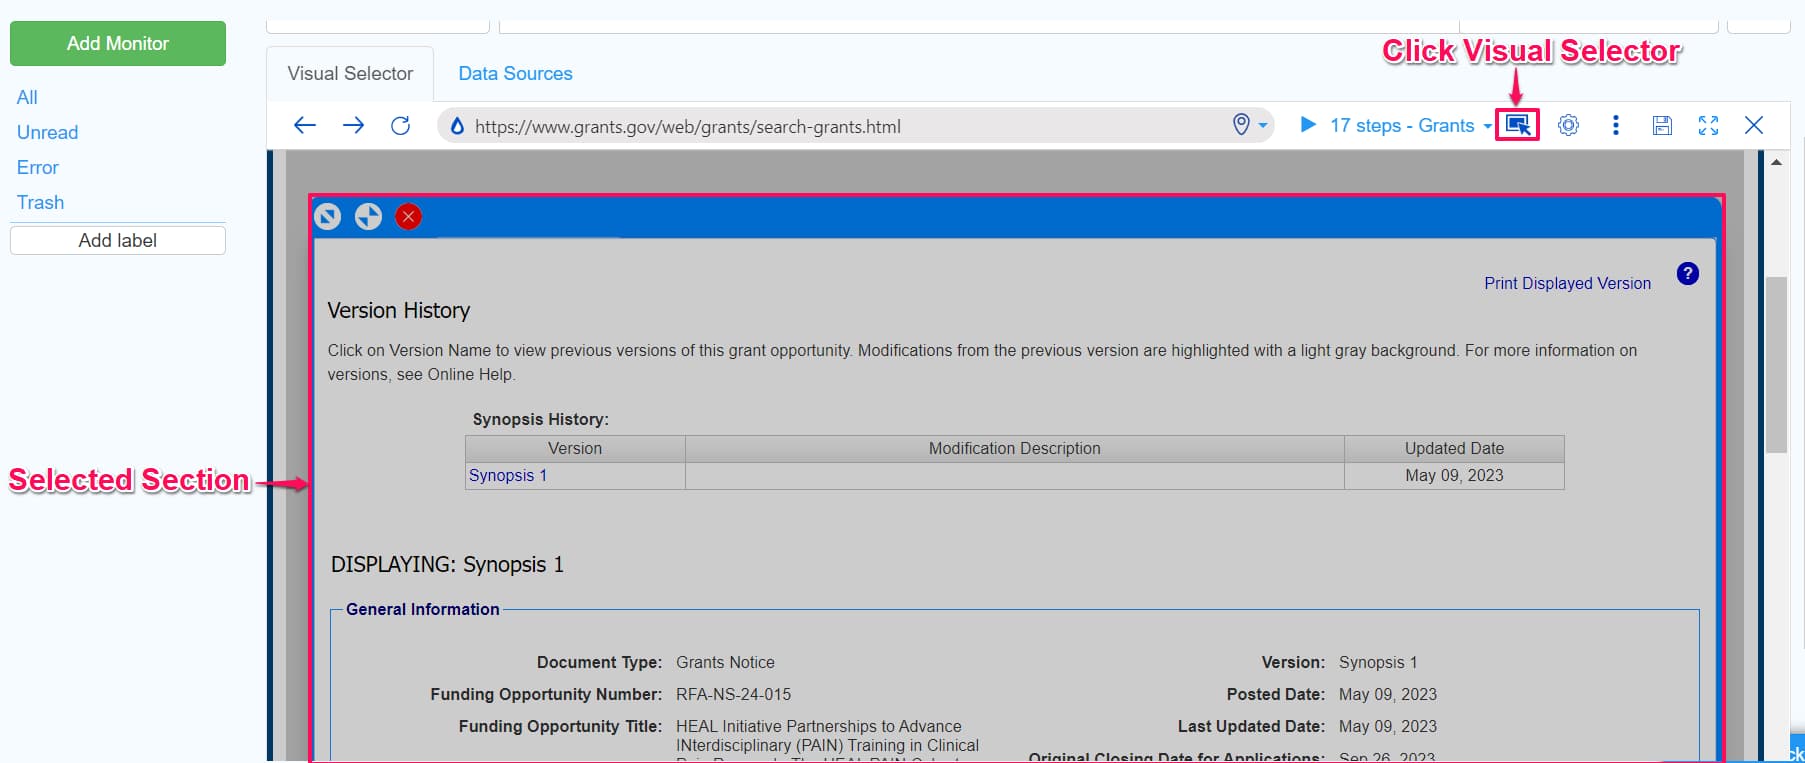1805x763 pixels.
Task: Click the Visual Selector cursor icon in toolbar
Action: tap(1517, 125)
